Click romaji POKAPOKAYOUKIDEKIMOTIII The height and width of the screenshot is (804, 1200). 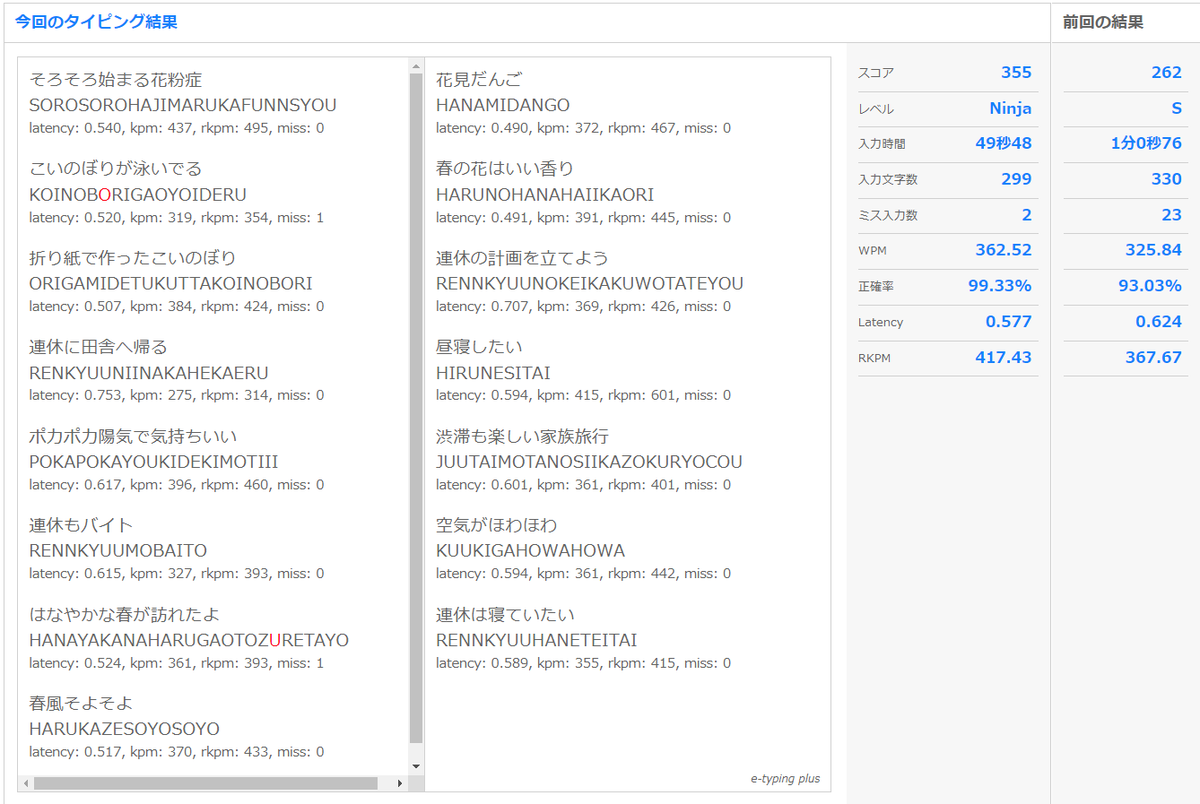click(154, 462)
